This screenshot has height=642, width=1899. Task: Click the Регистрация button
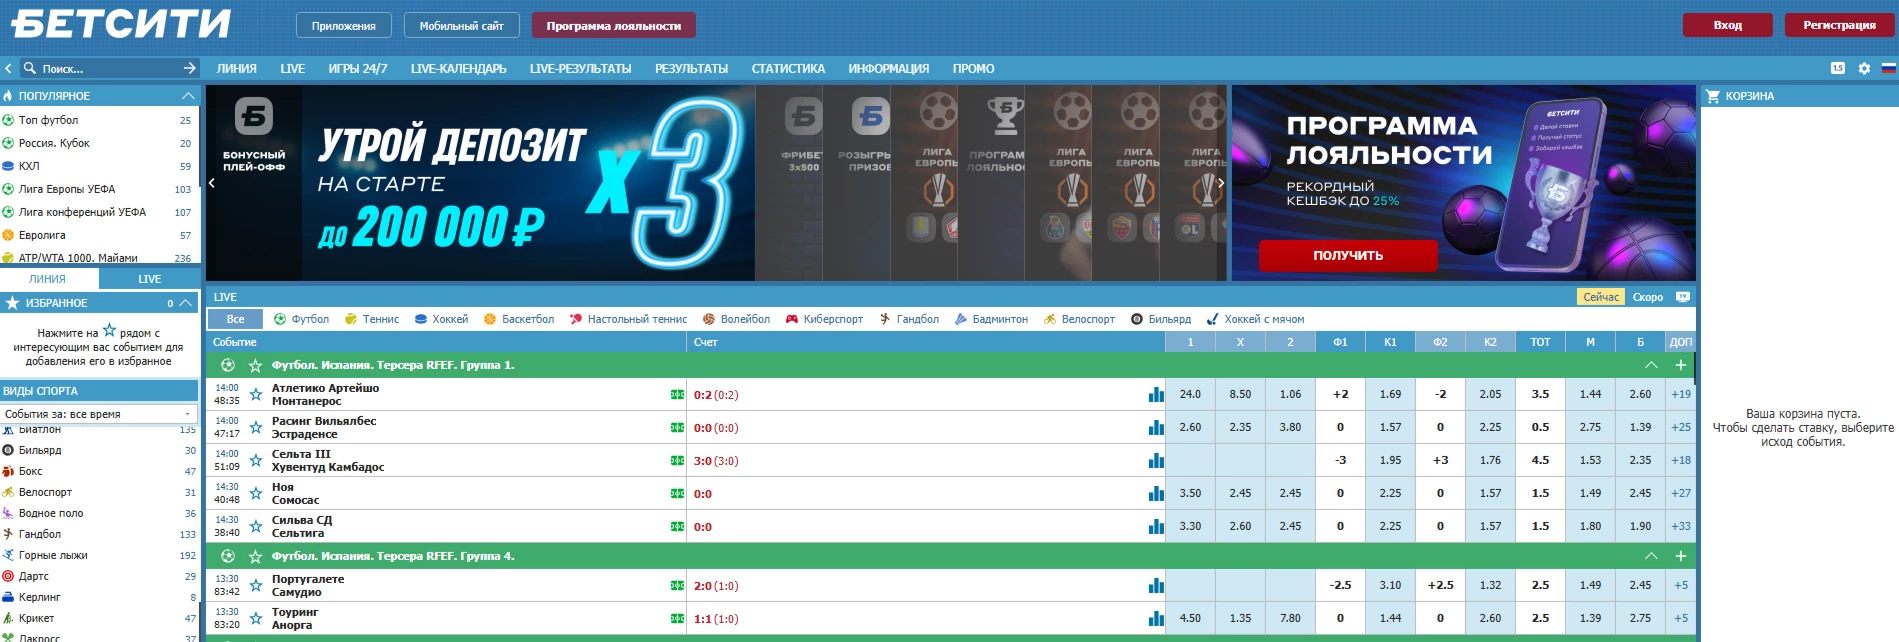pyautogui.click(x=1839, y=25)
